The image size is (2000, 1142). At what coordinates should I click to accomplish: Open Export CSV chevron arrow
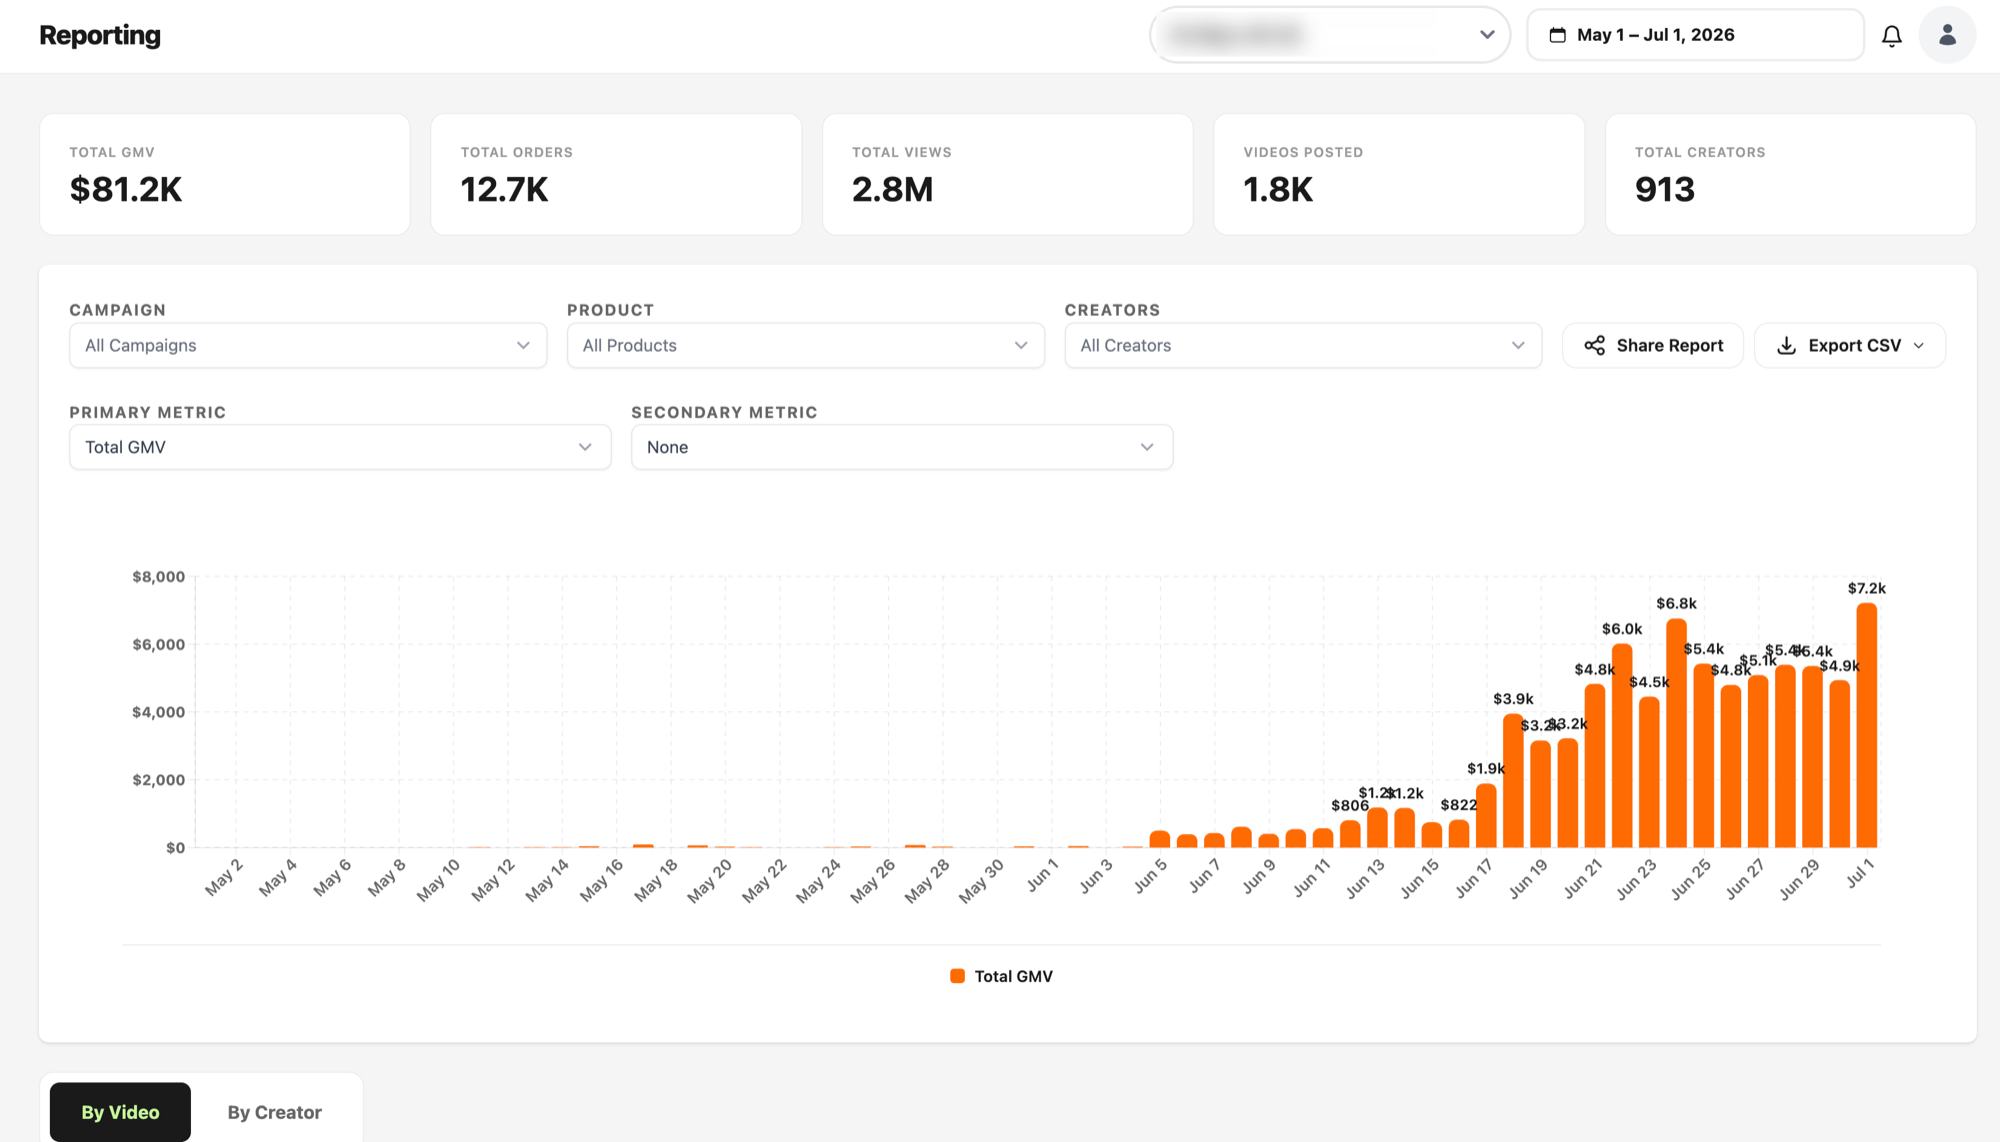tap(1918, 346)
